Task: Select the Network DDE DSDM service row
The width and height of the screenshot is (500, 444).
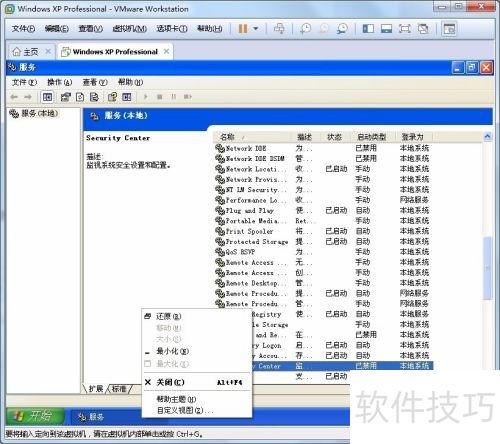Action: (x=323, y=159)
